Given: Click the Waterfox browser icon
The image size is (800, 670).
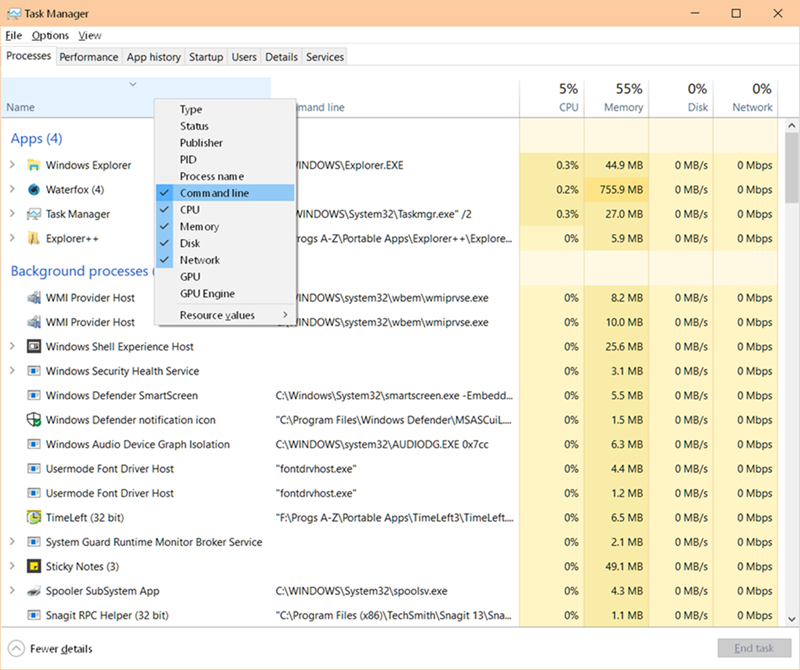Looking at the screenshot, I should click(34, 189).
